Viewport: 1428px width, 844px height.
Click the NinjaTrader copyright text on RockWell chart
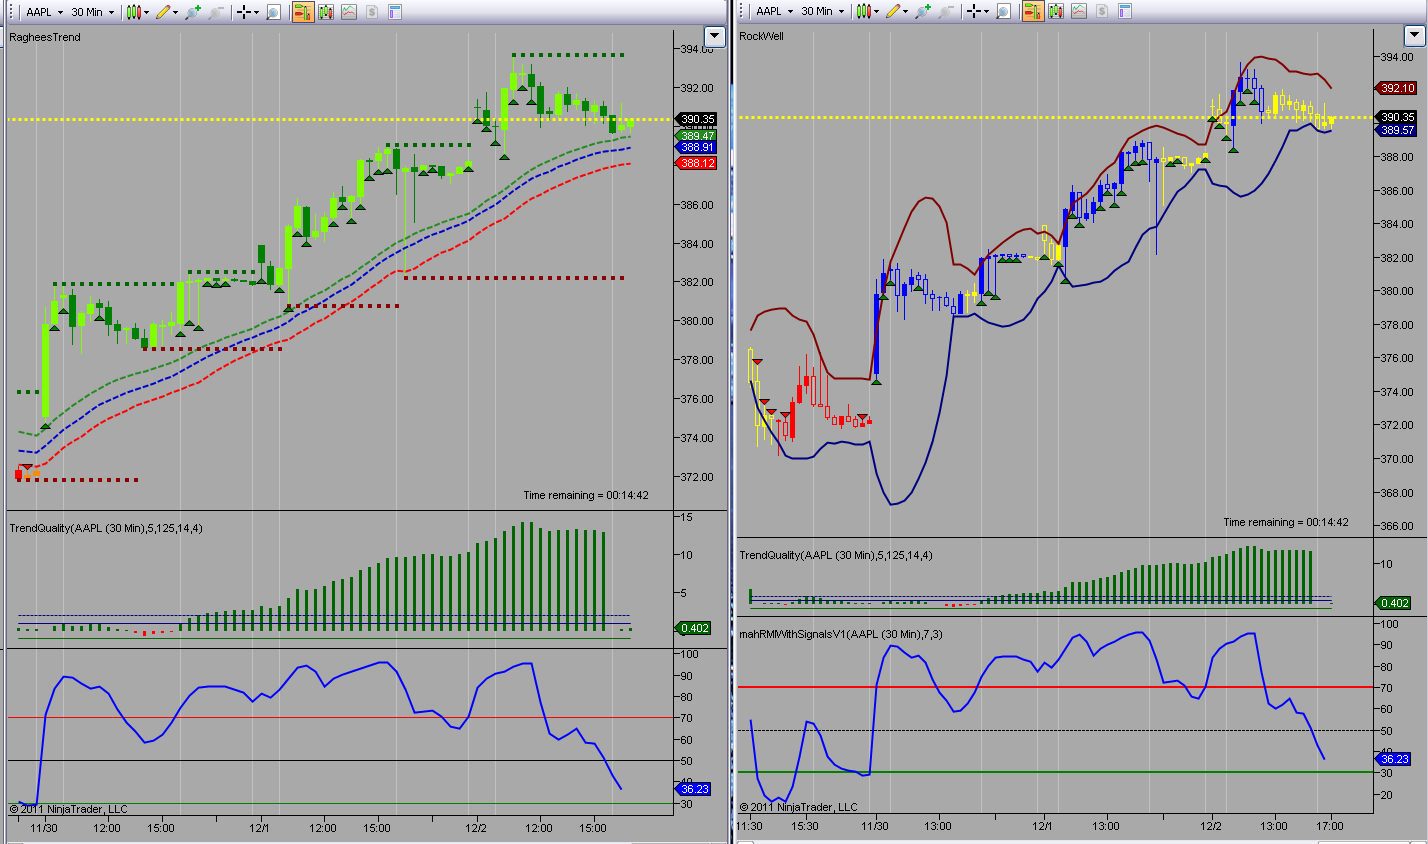799,807
